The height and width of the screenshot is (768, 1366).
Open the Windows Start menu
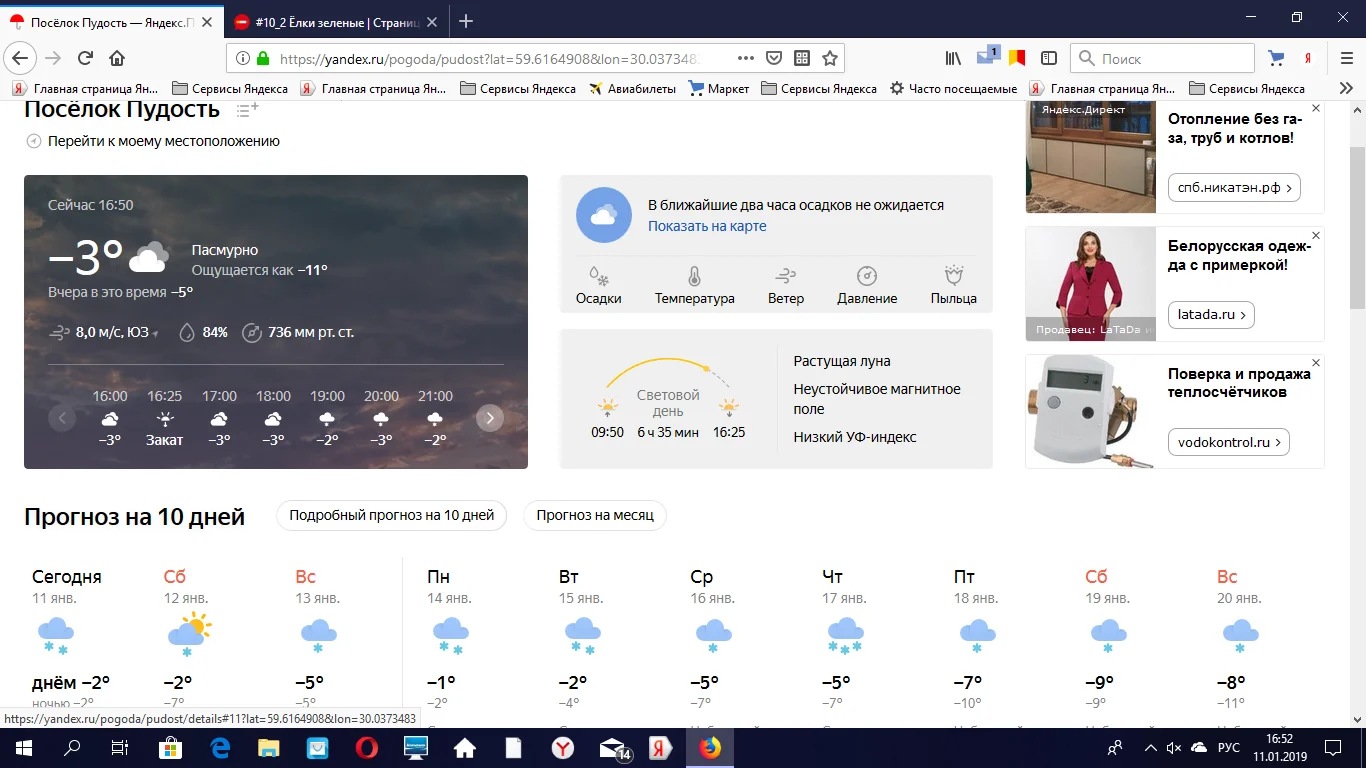point(23,747)
